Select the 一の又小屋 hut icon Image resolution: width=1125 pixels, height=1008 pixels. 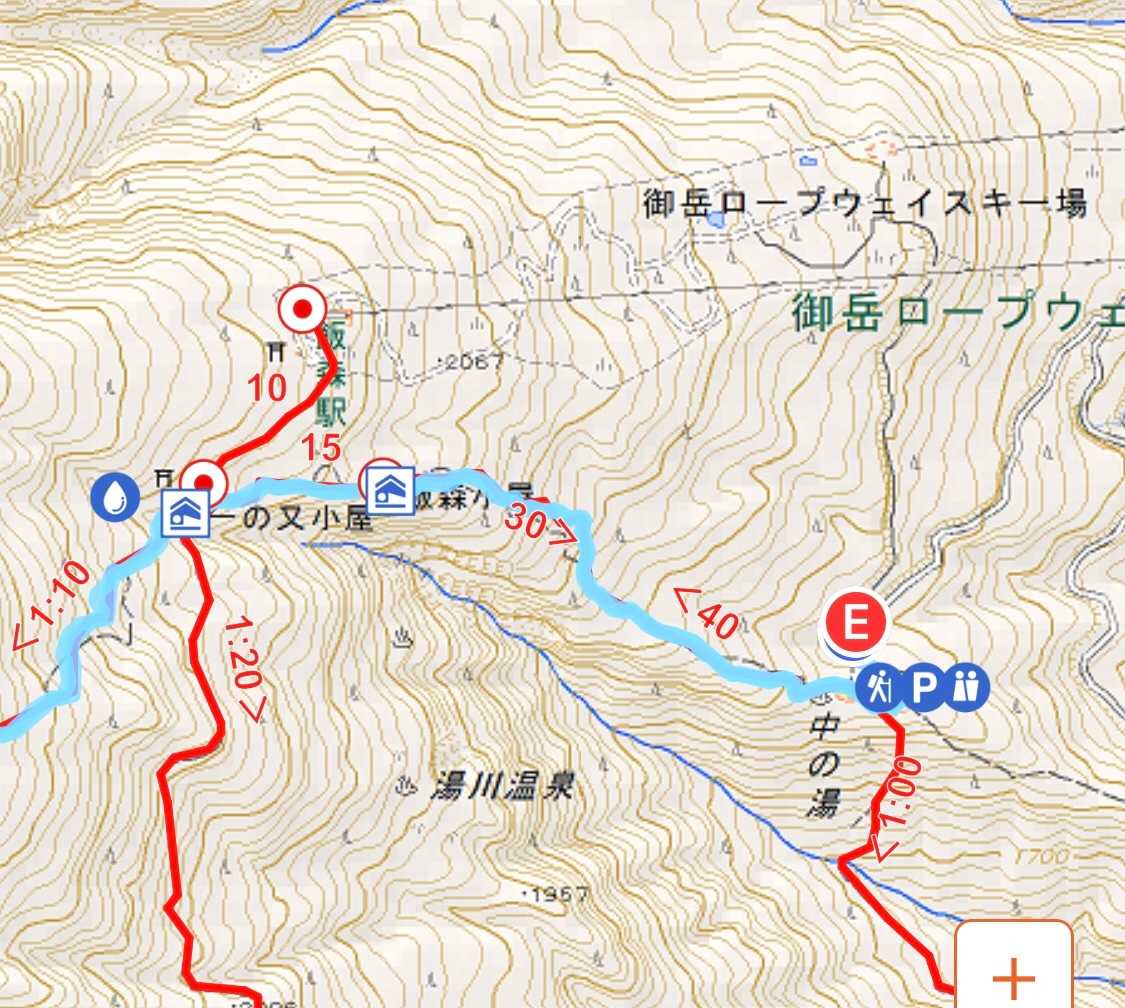click(186, 513)
